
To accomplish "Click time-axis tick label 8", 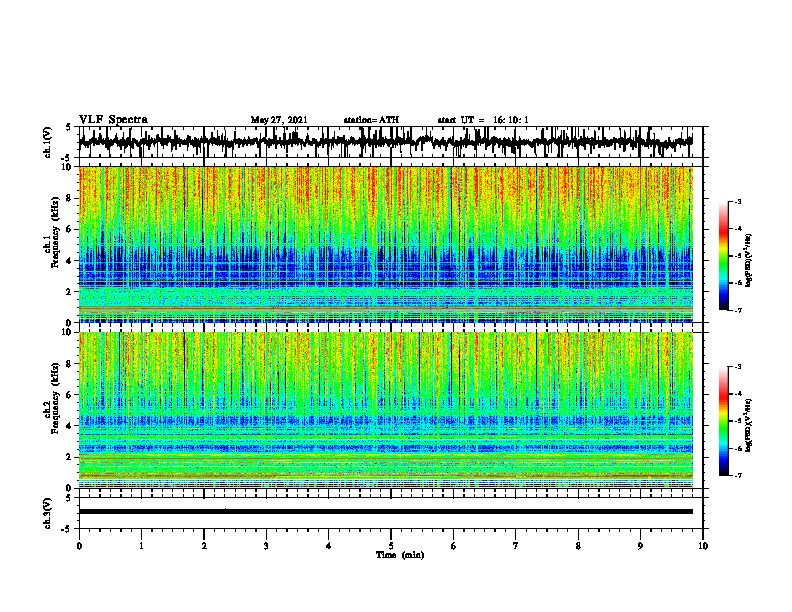I will 578,546.
